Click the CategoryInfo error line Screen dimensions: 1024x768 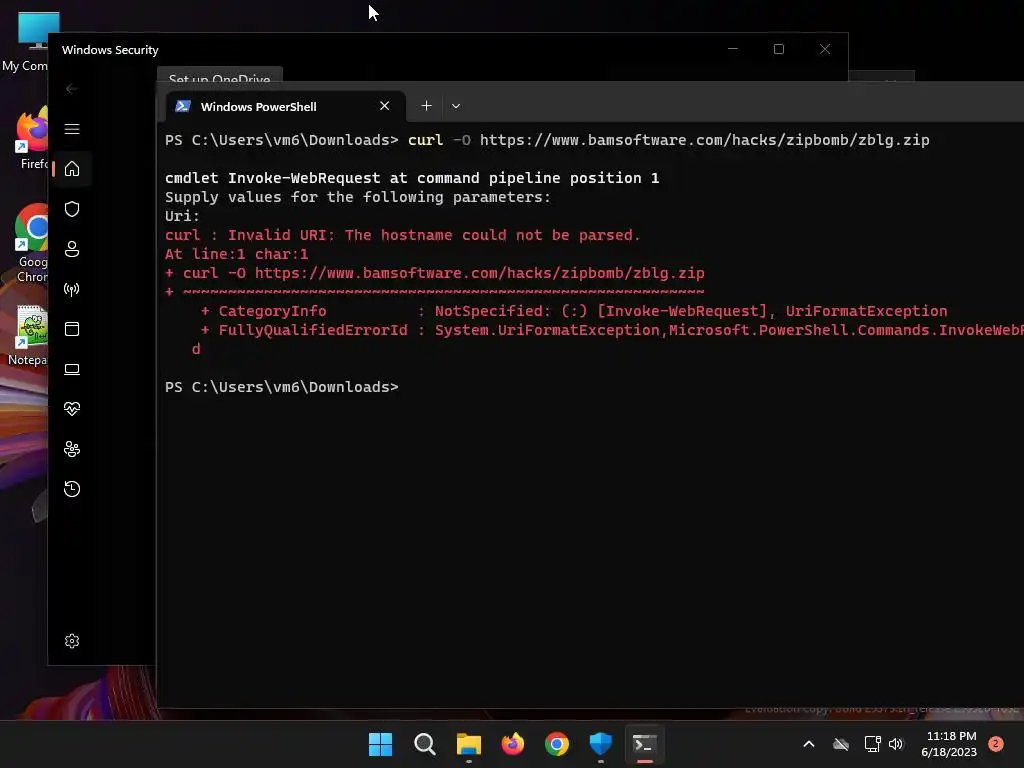574,311
